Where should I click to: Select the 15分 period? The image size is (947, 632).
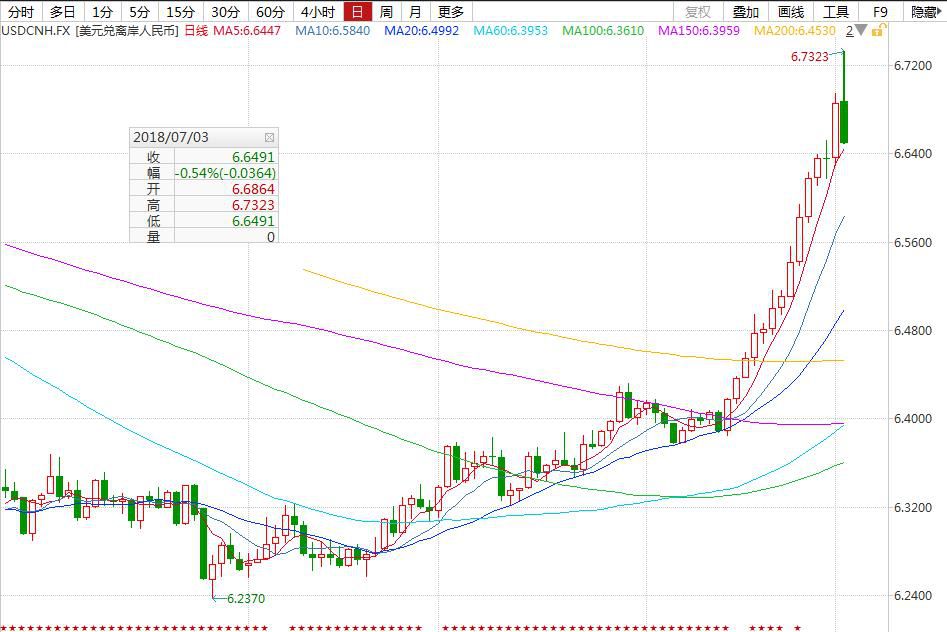click(x=180, y=12)
